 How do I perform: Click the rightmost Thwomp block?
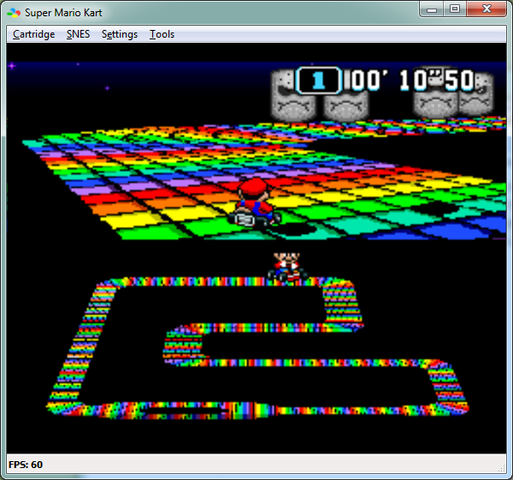(x=477, y=94)
